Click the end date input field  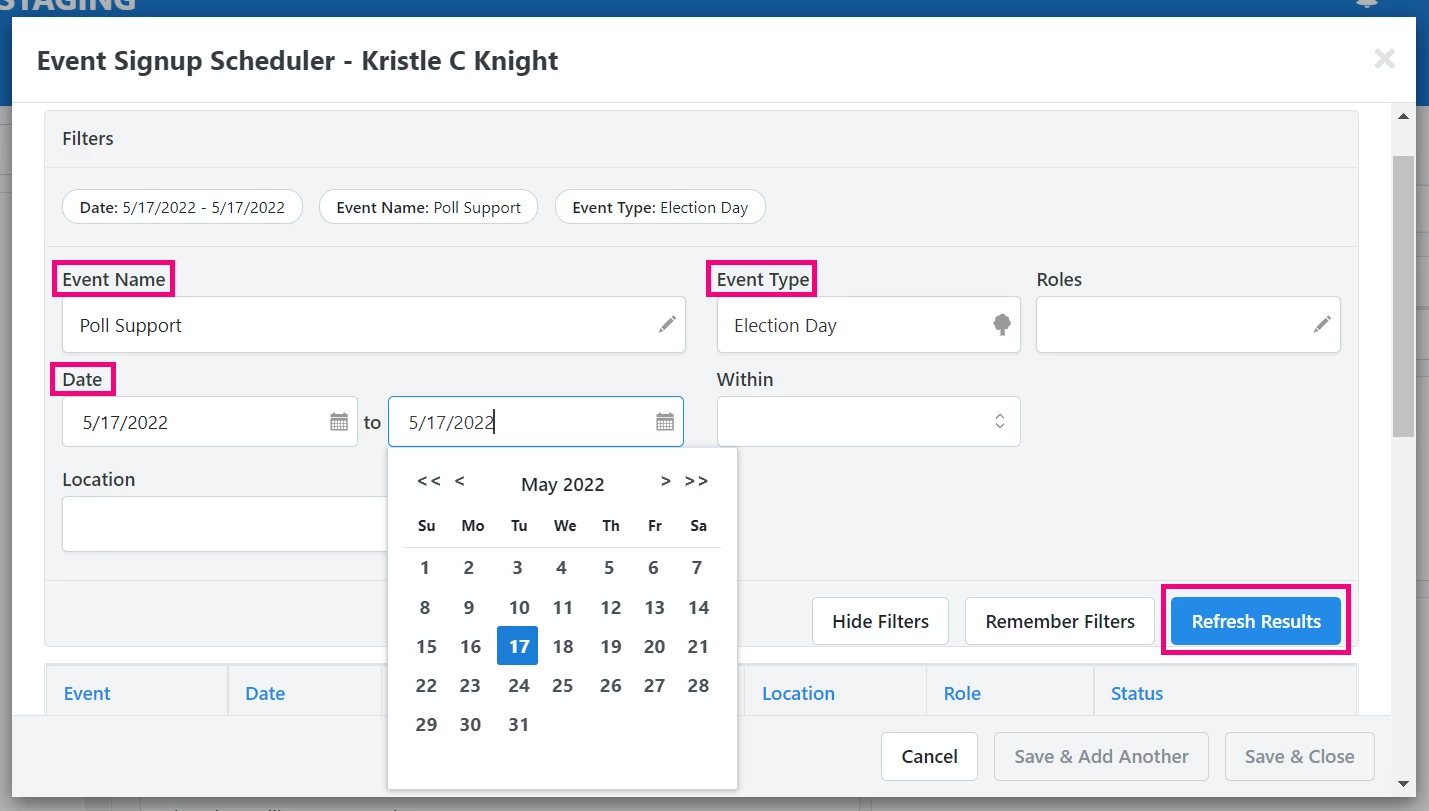536,422
